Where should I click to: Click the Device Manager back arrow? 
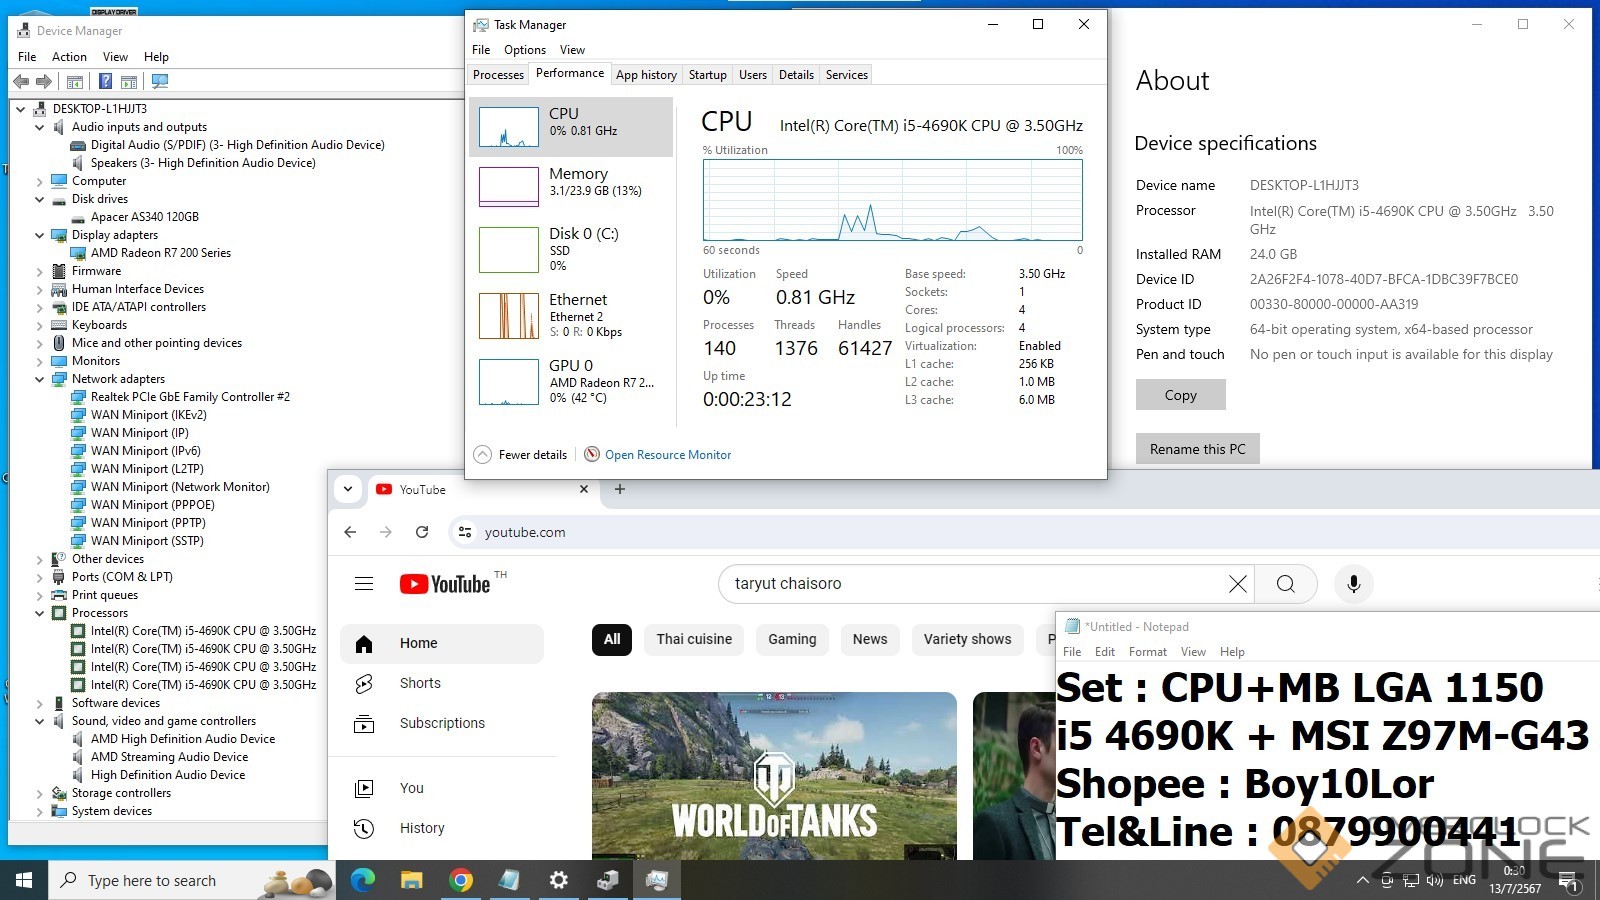click(x=21, y=82)
